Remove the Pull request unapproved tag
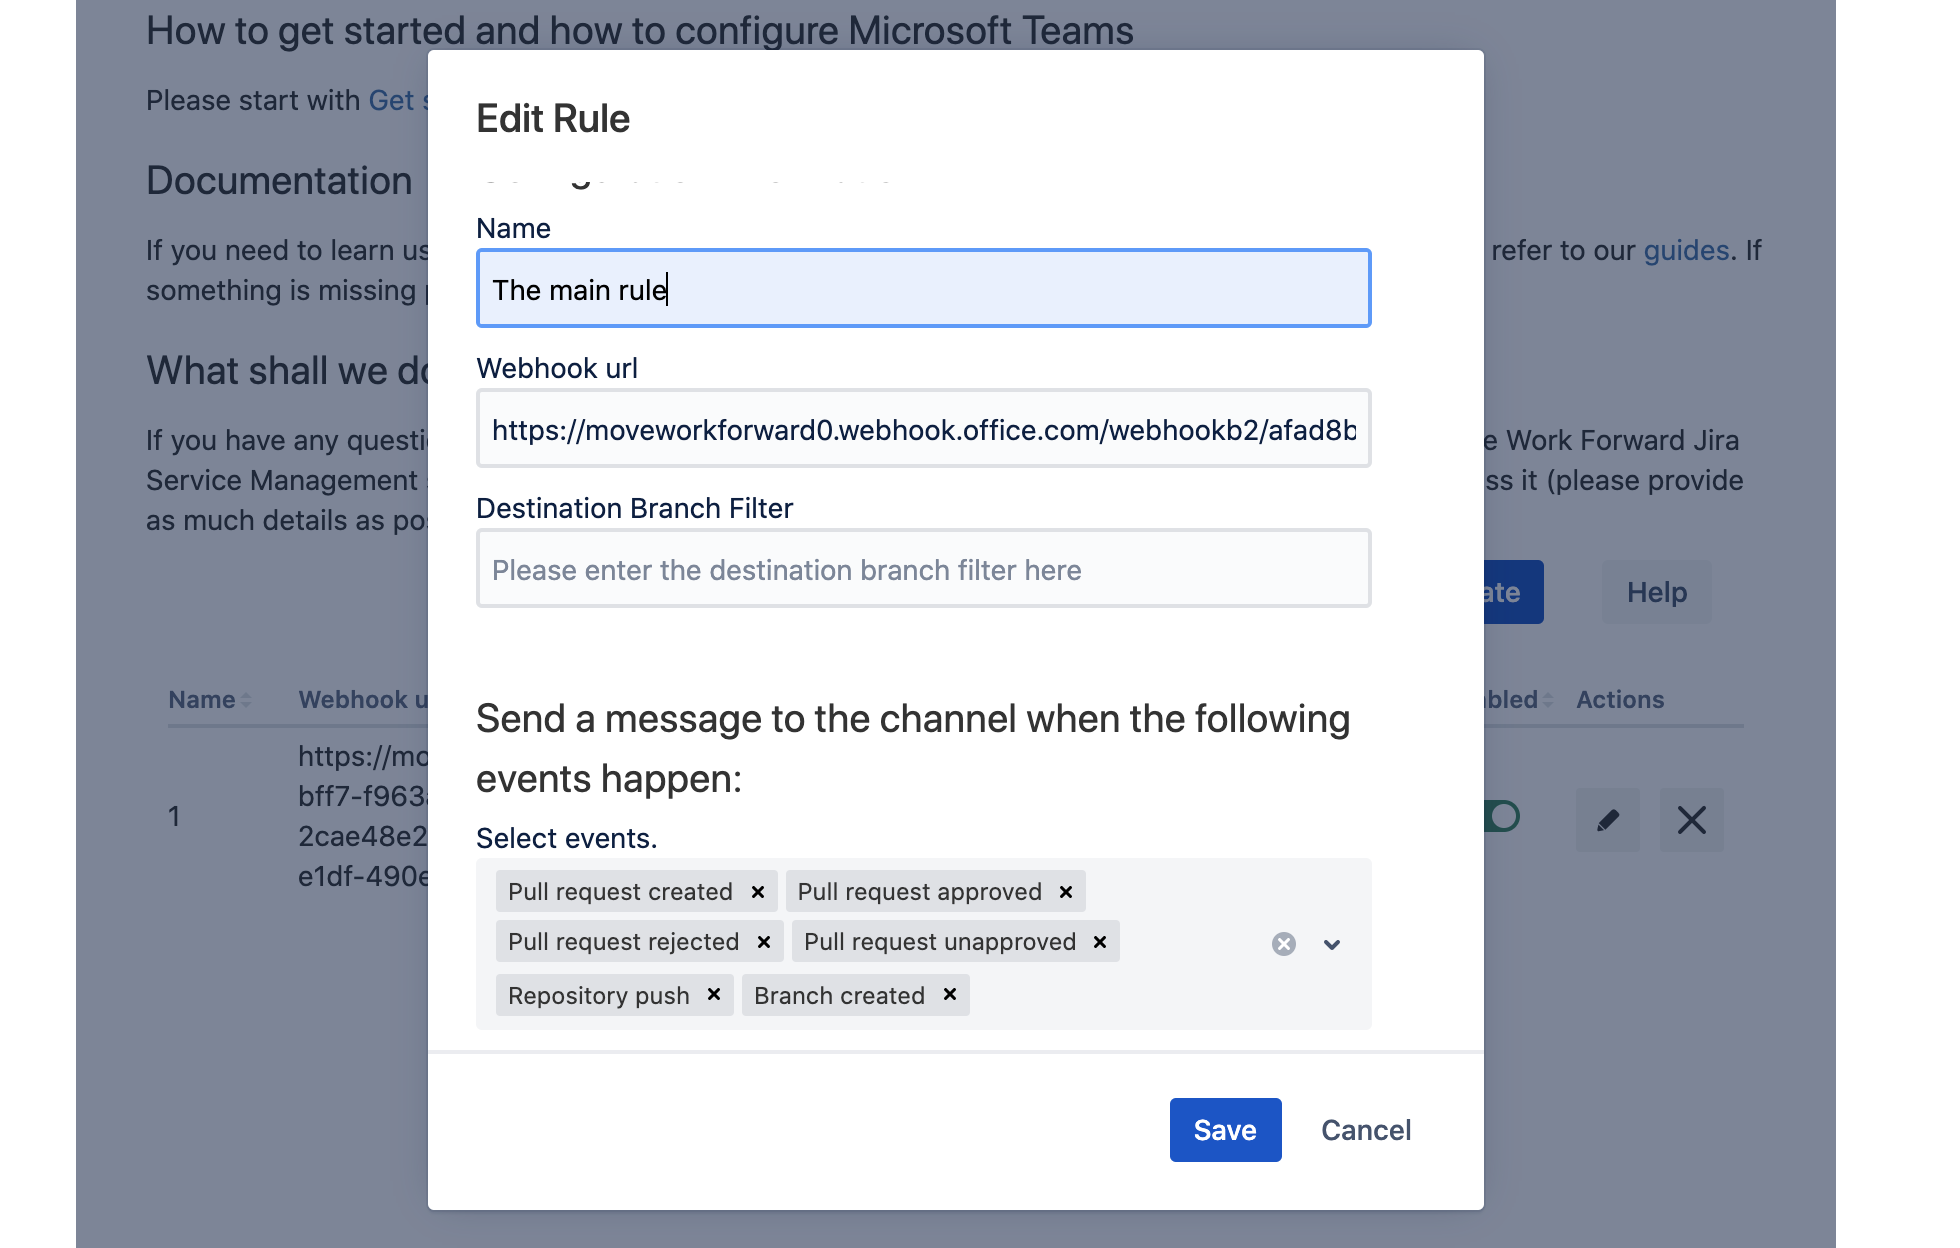This screenshot has width=1960, height=1248. point(1100,942)
